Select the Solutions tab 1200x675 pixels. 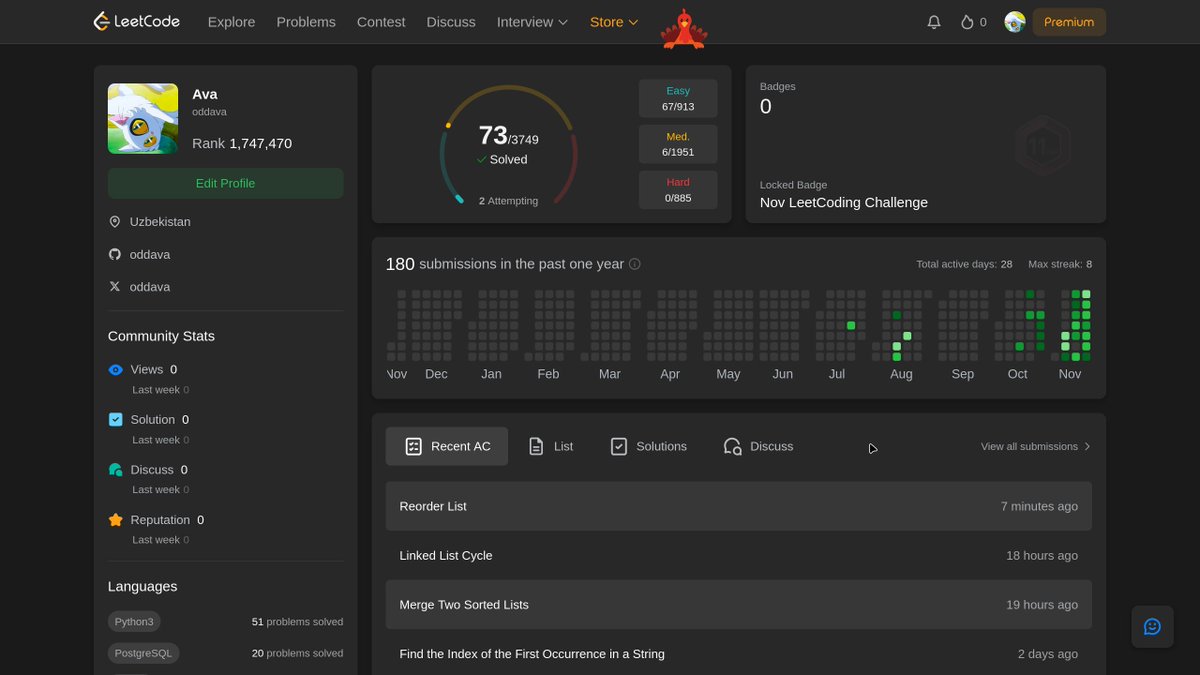coord(649,447)
